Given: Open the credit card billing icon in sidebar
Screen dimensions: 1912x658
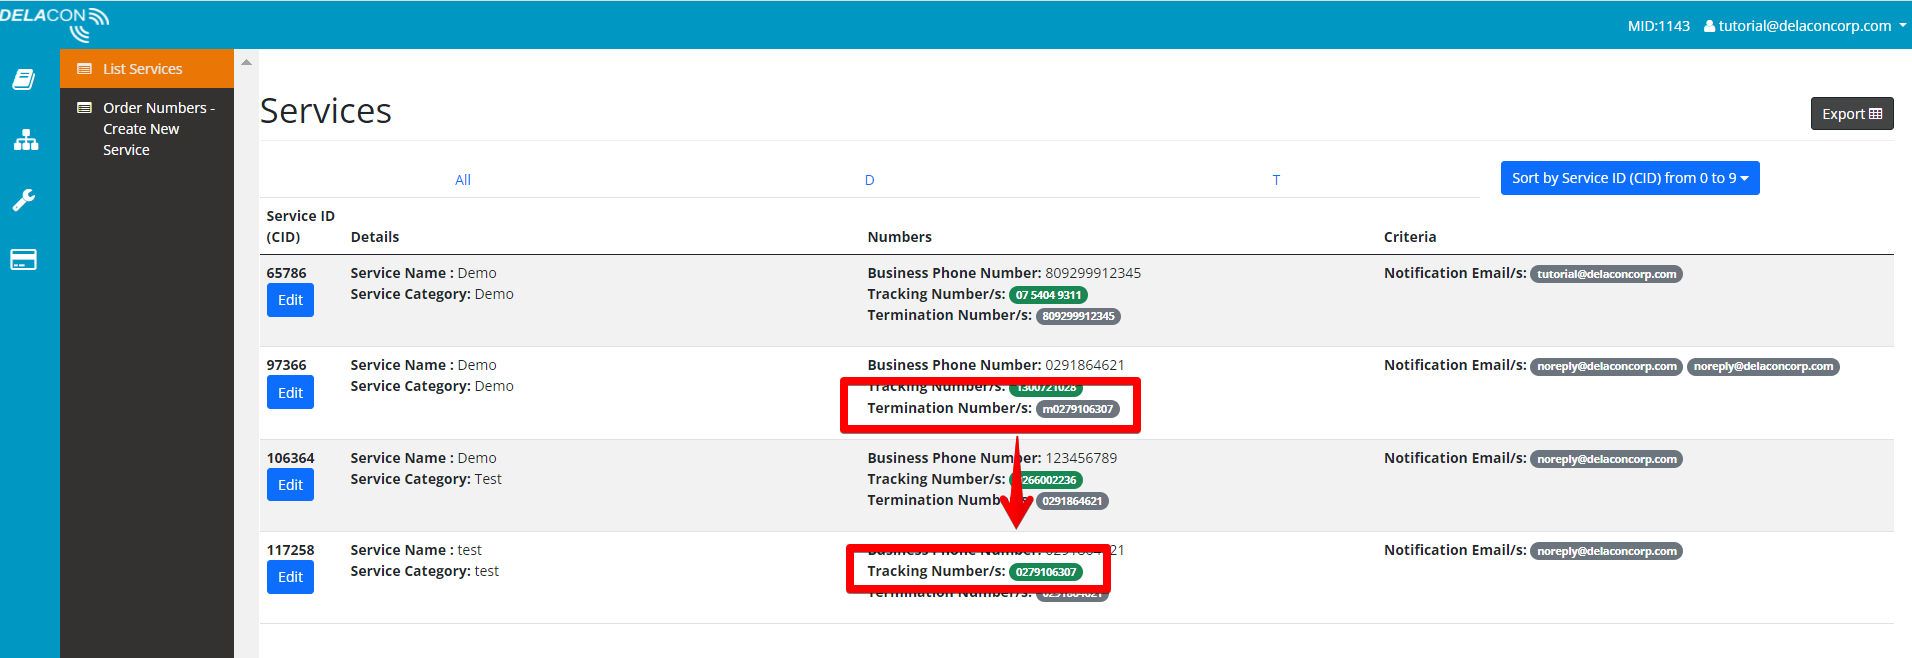Looking at the screenshot, I should coord(24,260).
